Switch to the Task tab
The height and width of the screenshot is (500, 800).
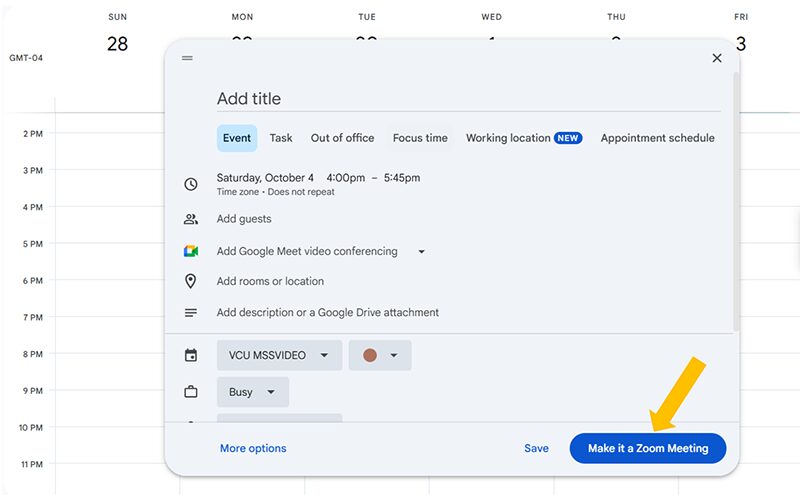point(281,138)
